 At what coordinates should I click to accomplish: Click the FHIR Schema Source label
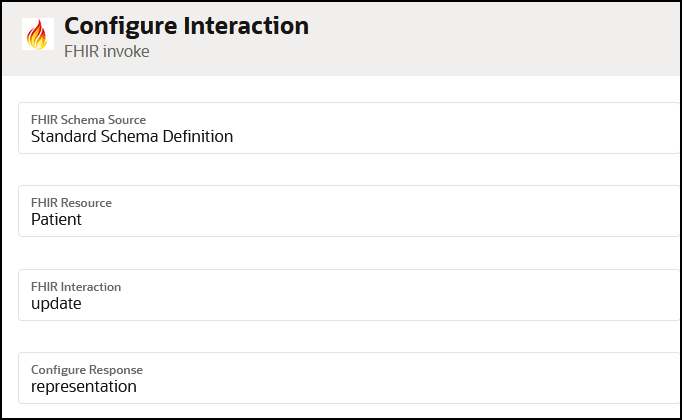tap(88, 119)
